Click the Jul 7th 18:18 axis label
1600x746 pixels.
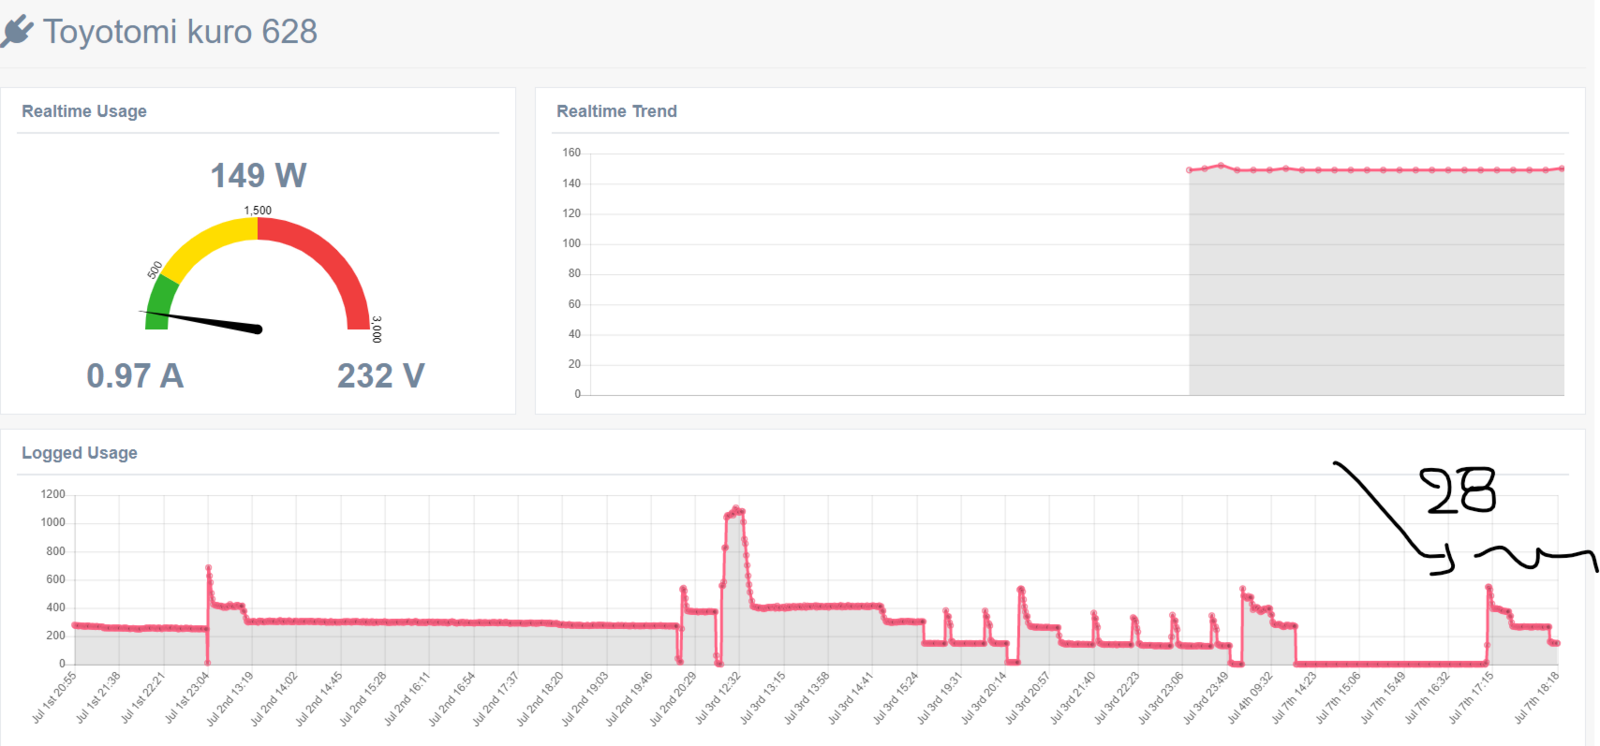[x=1536, y=697]
